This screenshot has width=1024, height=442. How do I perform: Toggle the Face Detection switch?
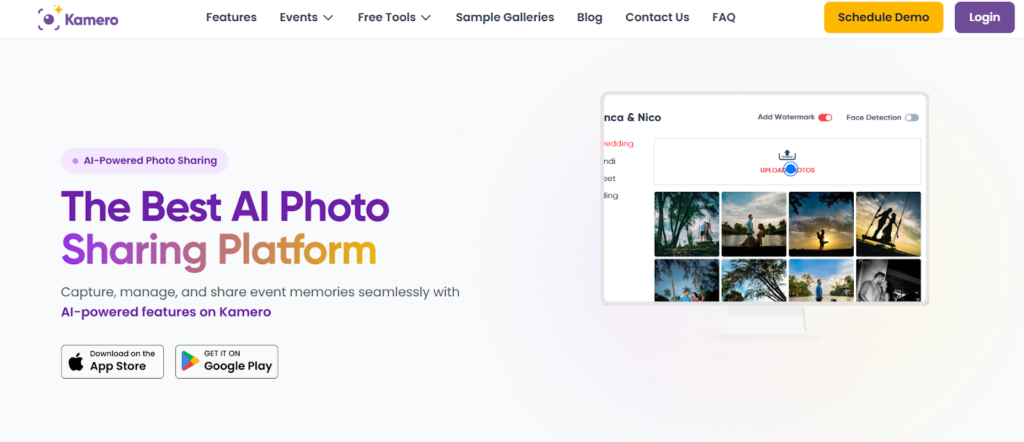pyautogui.click(x=912, y=118)
